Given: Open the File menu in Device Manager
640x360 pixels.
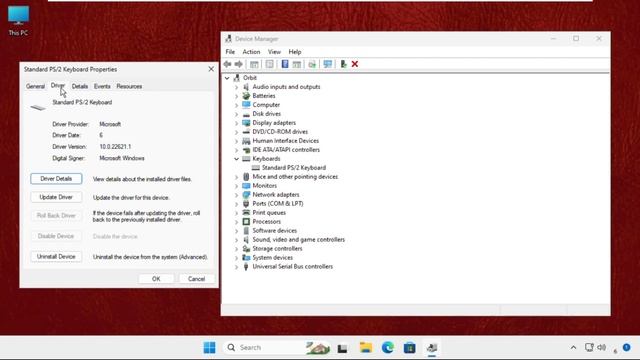Looking at the screenshot, I should tap(230, 52).
